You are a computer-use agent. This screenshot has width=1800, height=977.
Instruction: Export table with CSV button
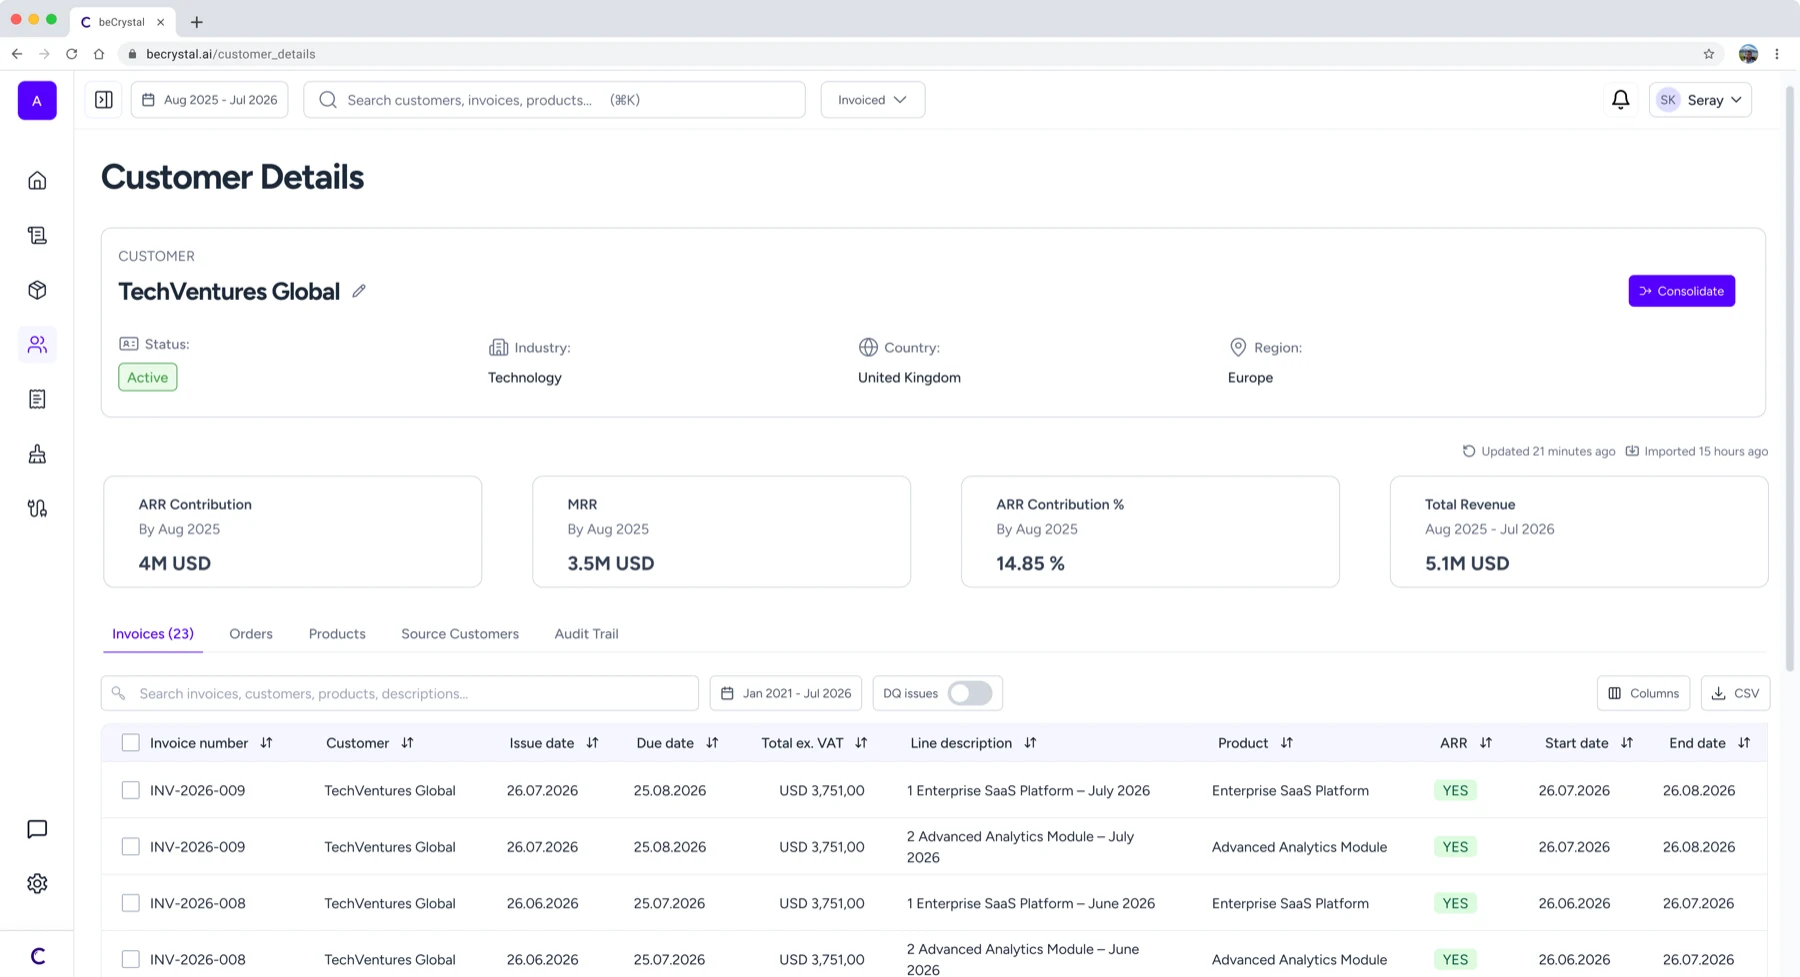[1735, 693]
